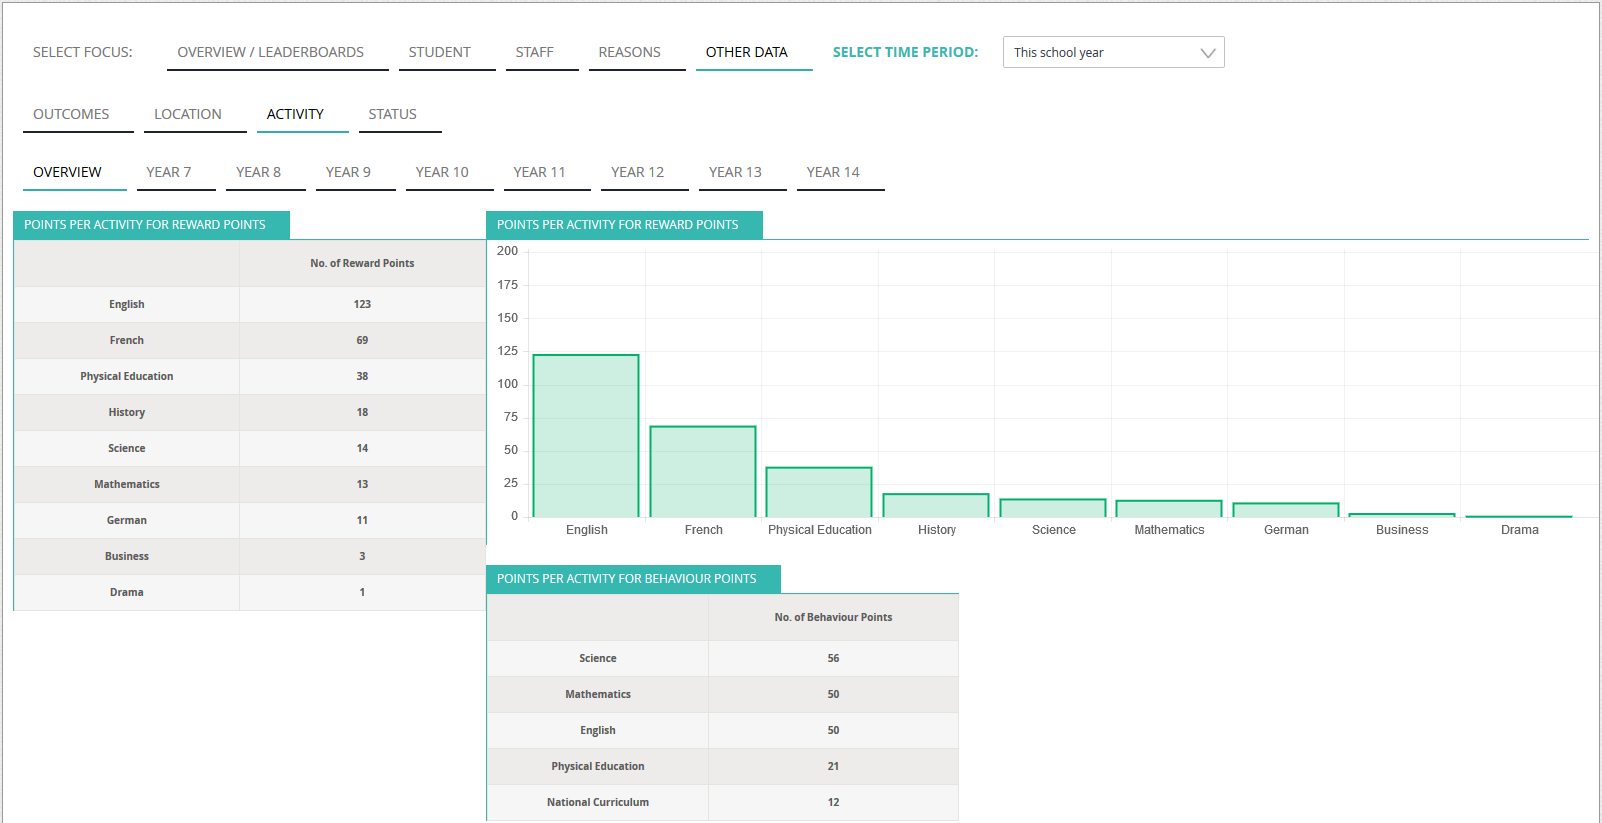Select Physical Education row in behaviour table
The width and height of the screenshot is (1602, 823).
point(723,767)
